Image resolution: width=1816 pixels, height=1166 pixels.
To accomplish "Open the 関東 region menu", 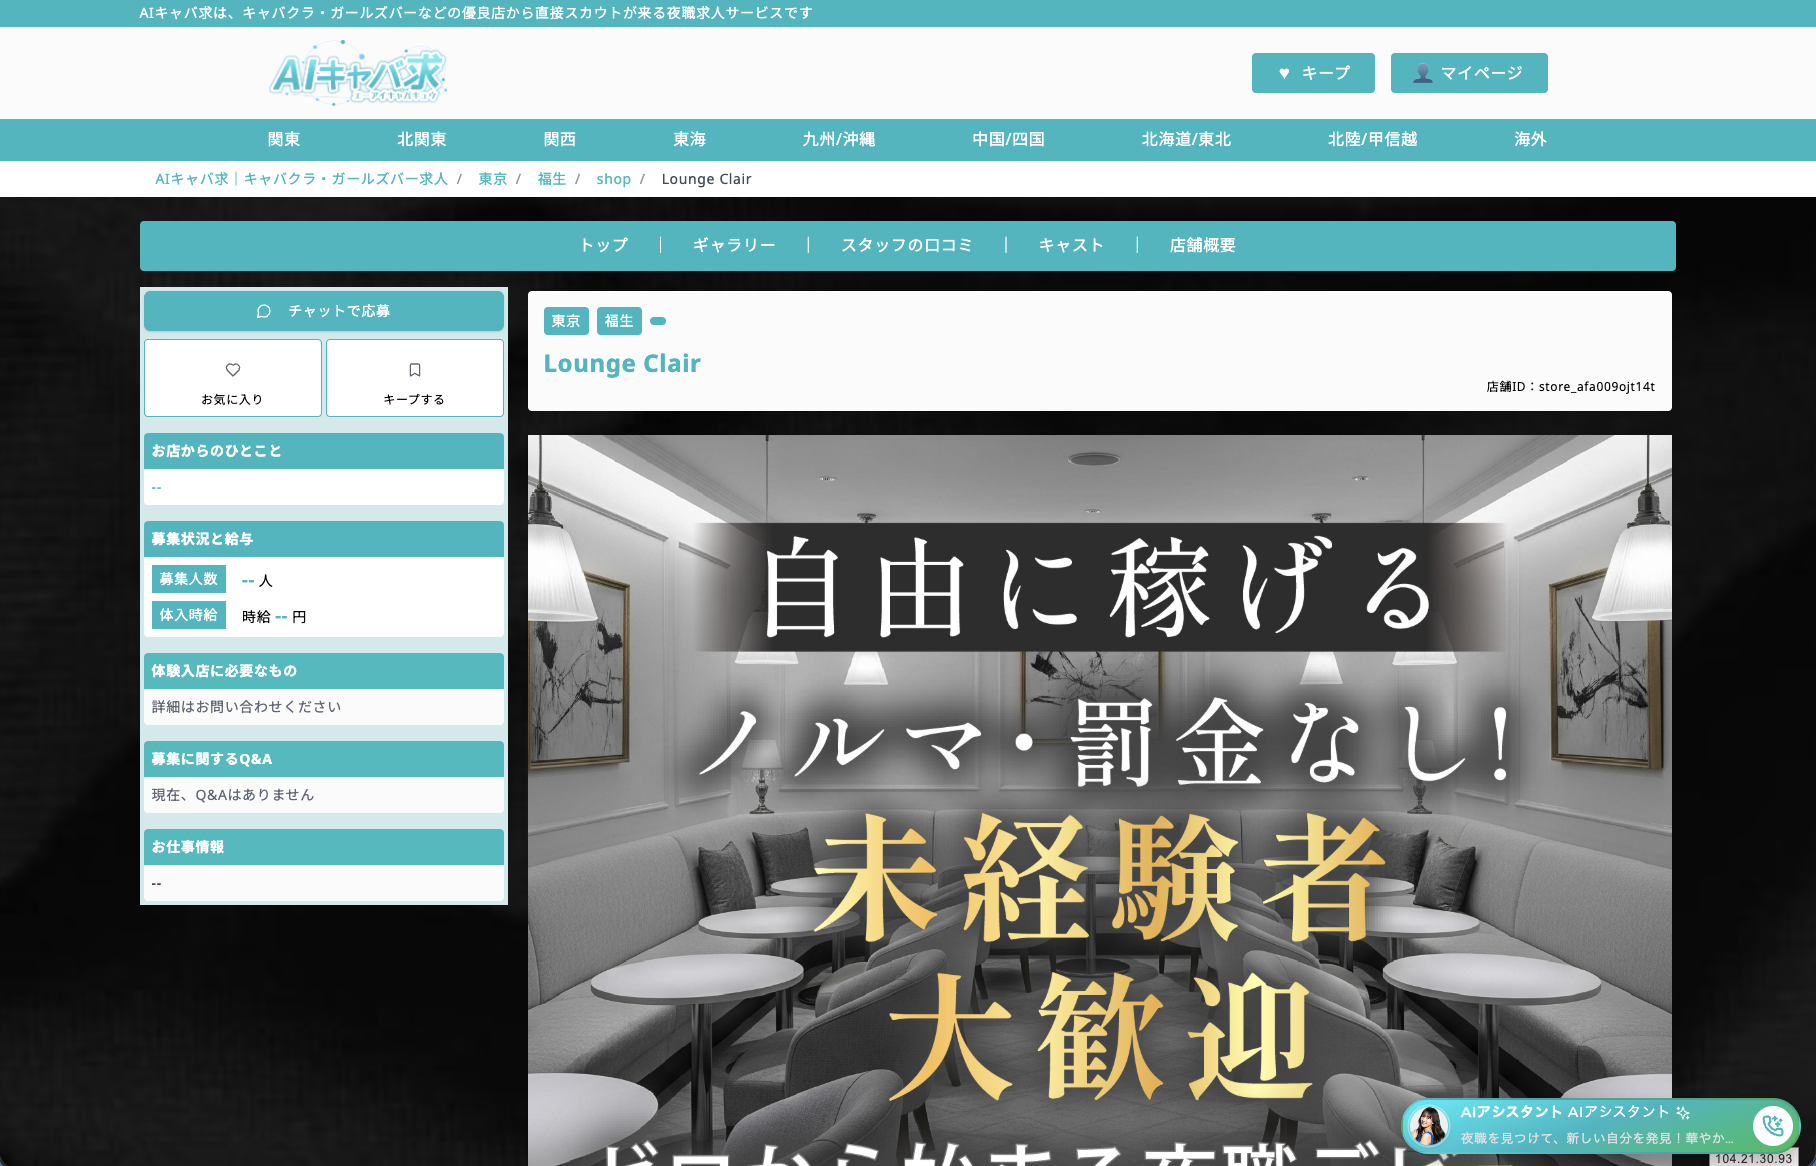I will [284, 140].
